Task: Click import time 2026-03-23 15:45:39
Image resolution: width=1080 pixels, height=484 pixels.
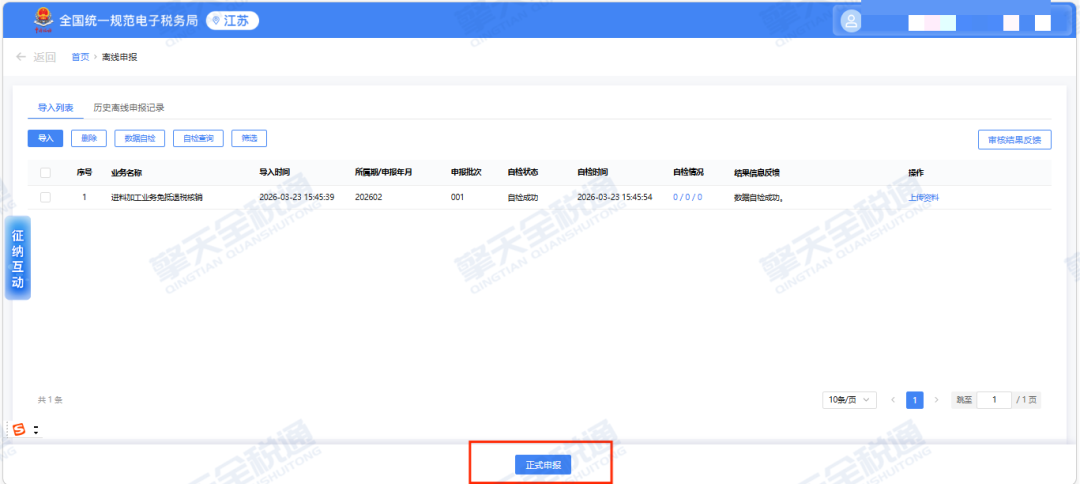Action: coord(296,197)
